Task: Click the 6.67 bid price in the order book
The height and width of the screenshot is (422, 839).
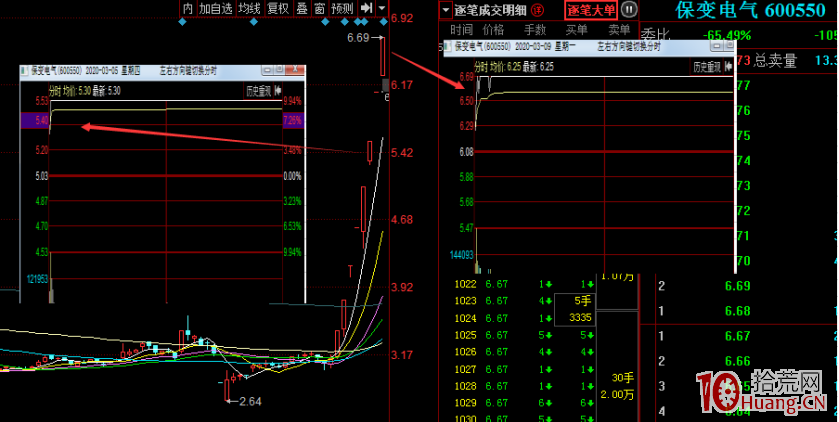Action: (x=738, y=336)
